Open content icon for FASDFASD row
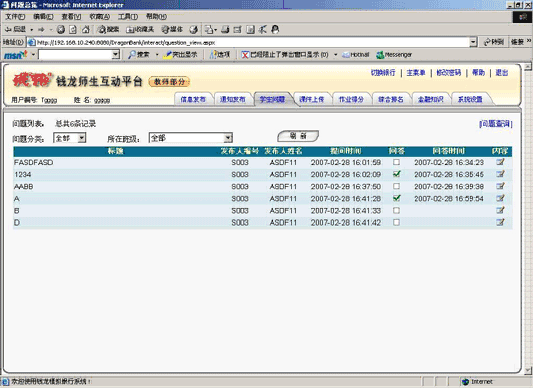533x388 pixels. click(500, 162)
